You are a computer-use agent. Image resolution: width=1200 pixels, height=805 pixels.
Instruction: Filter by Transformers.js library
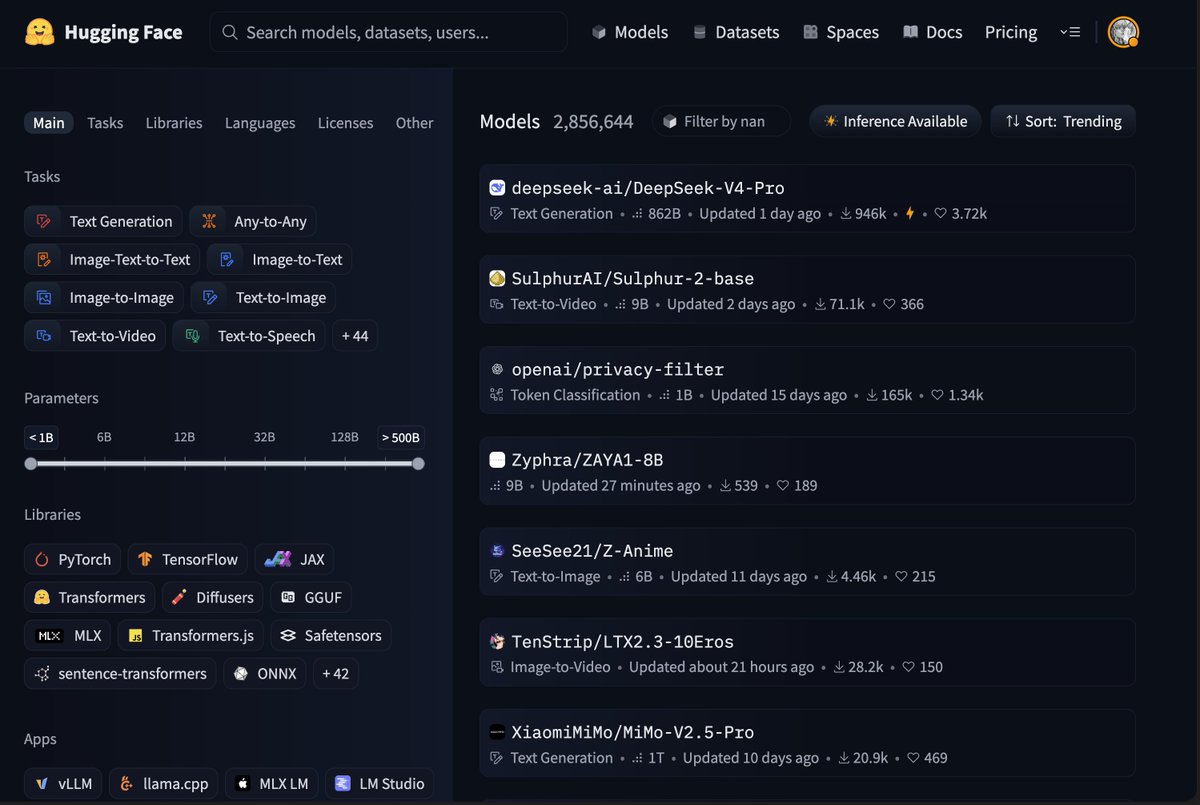click(191, 635)
